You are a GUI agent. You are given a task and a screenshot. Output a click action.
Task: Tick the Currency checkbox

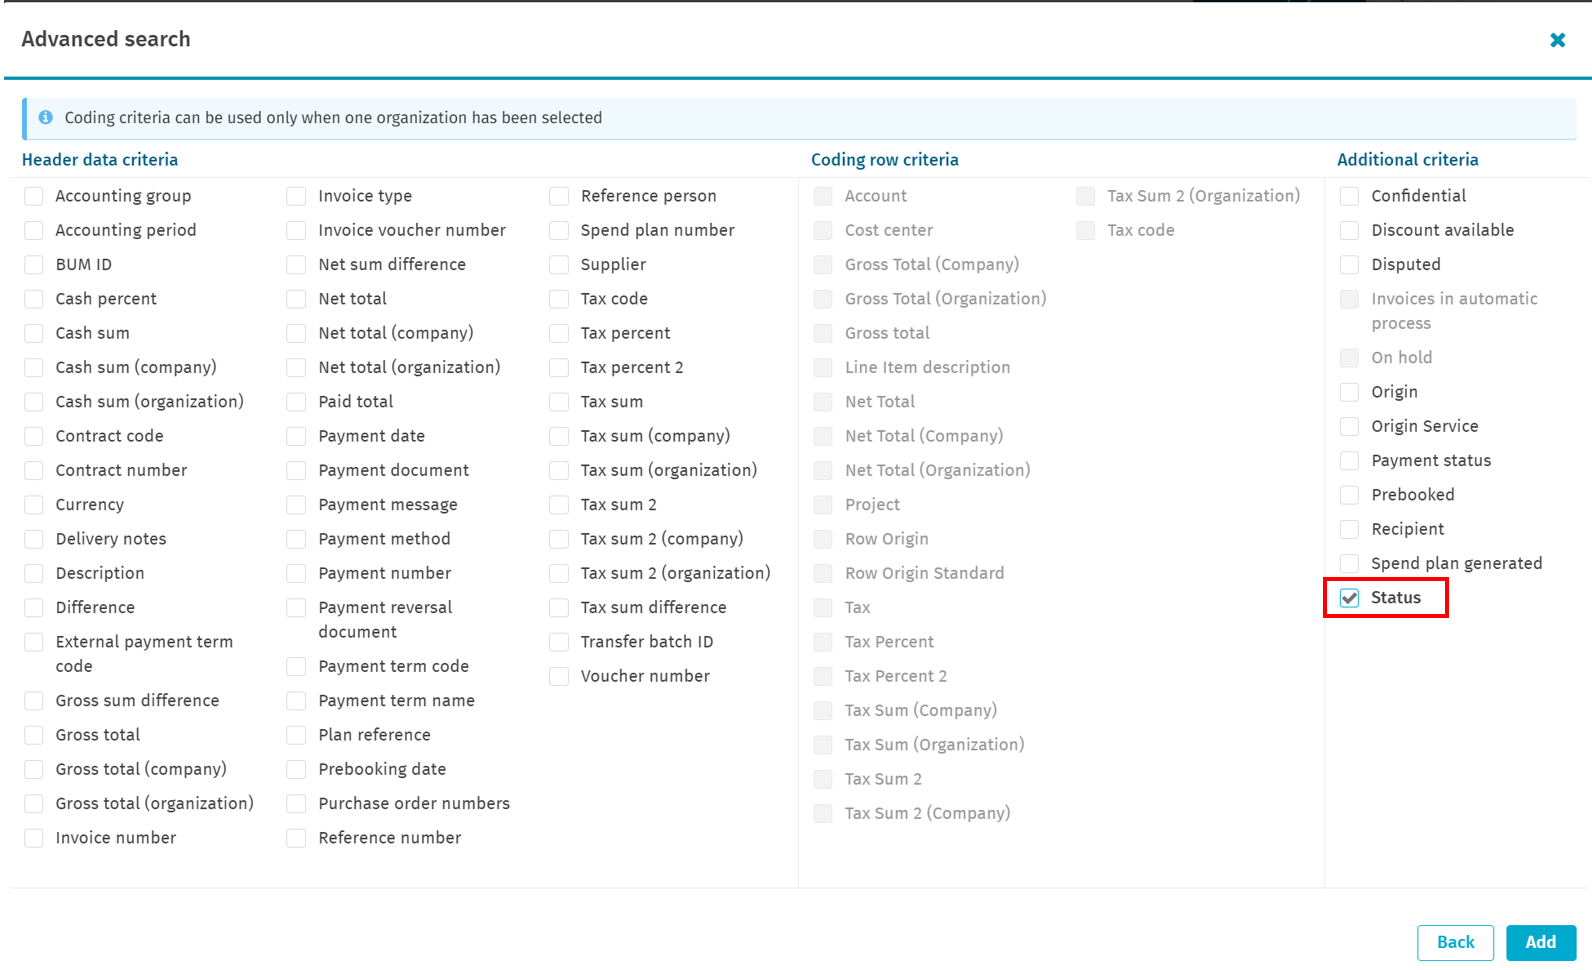pyautogui.click(x=34, y=505)
